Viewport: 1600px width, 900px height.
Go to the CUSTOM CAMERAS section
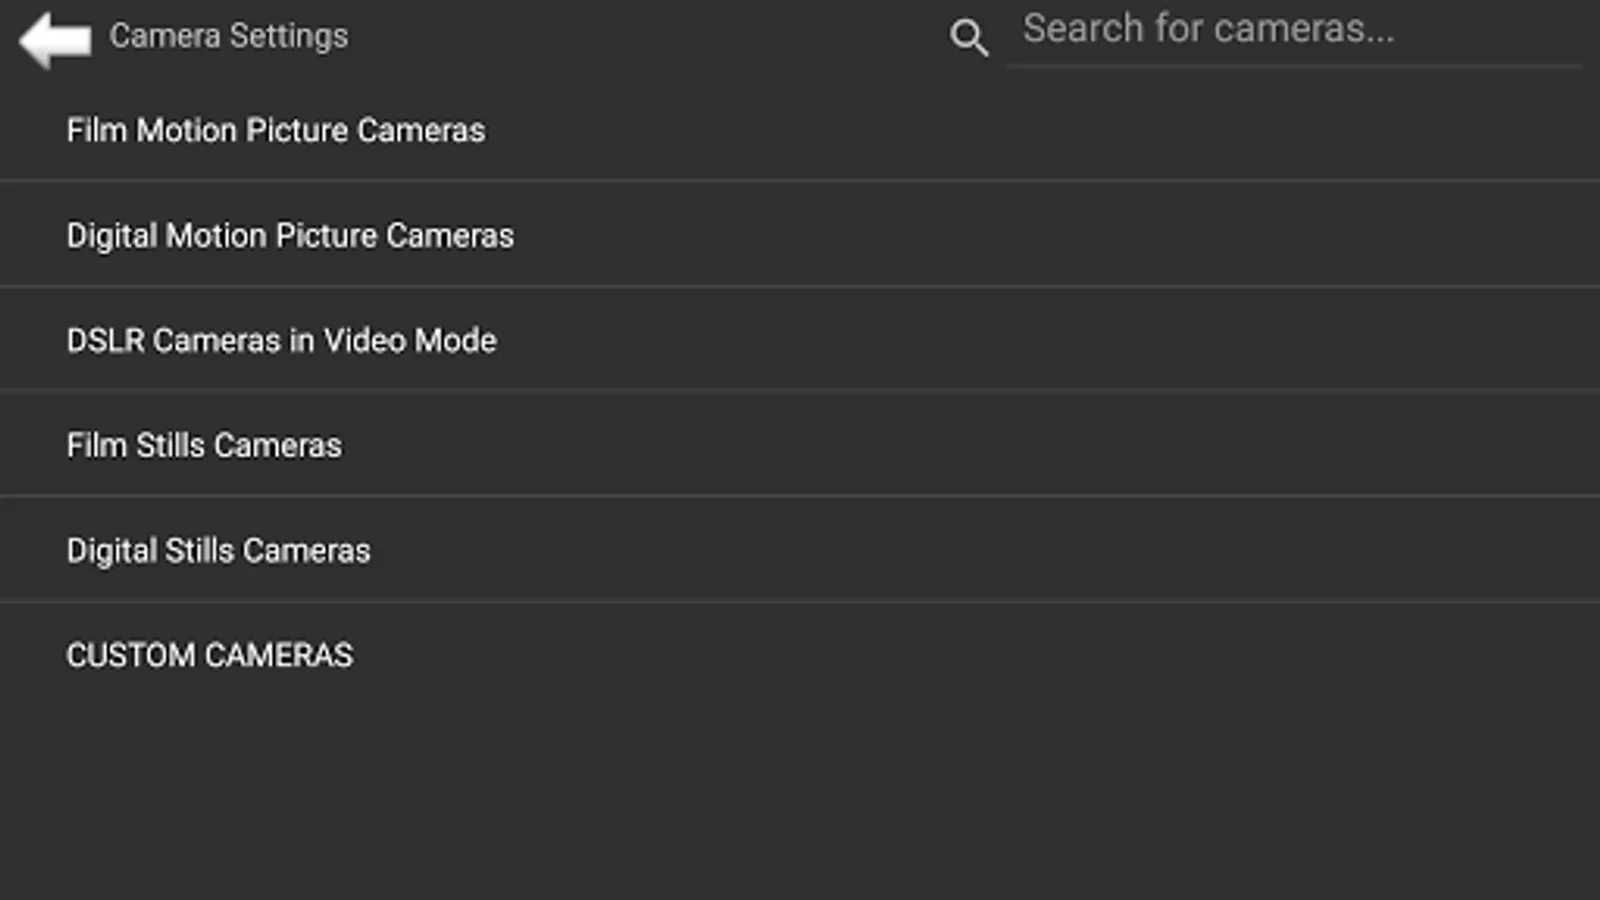(x=209, y=656)
